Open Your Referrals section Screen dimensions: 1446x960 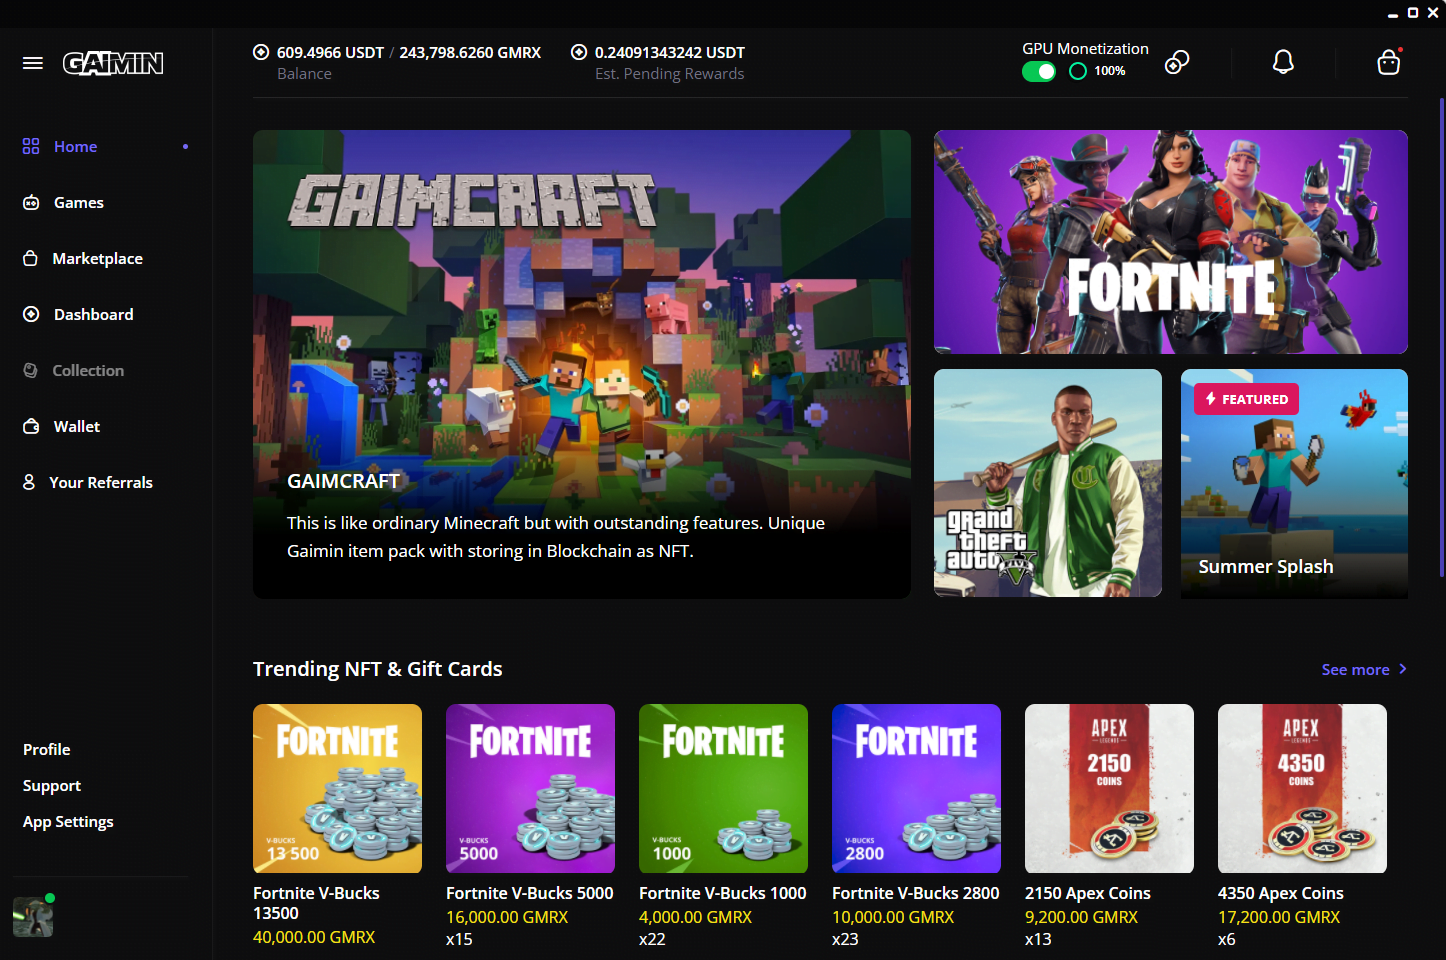pyautogui.click(x=101, y=482)
